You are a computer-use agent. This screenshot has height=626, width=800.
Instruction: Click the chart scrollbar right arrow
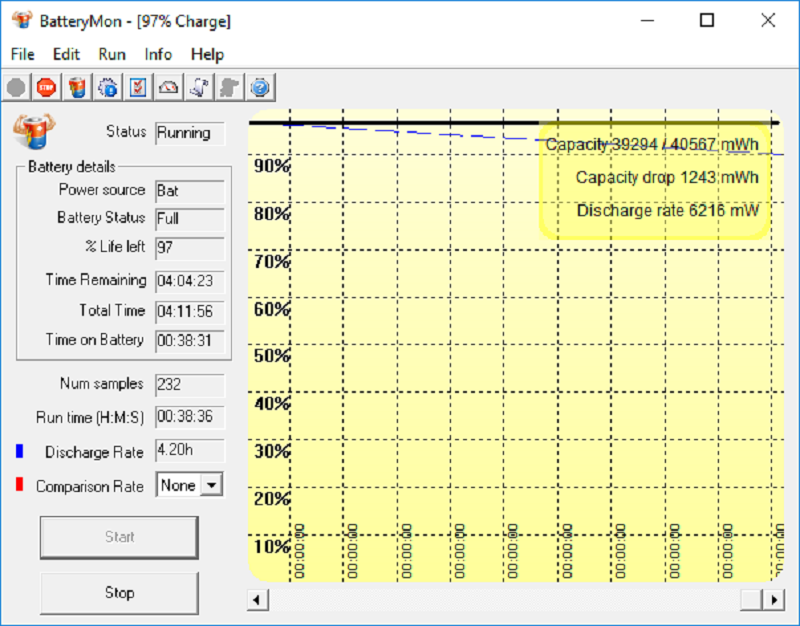[x=774, y=599]
